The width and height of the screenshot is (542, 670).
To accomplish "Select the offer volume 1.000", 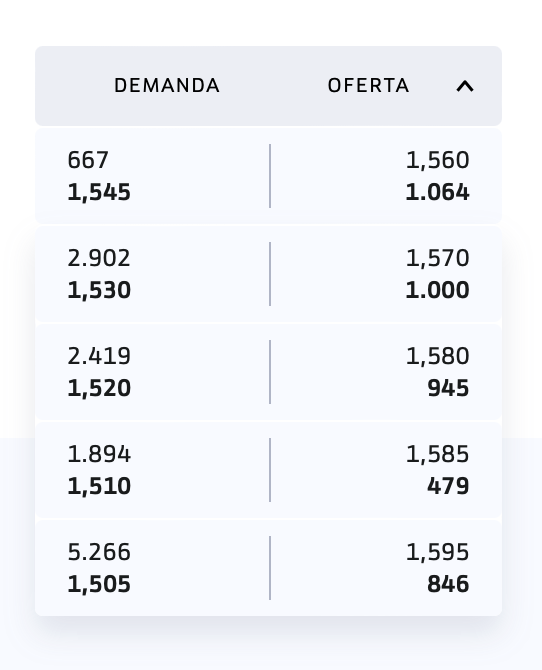I will [x=437, y=290].
